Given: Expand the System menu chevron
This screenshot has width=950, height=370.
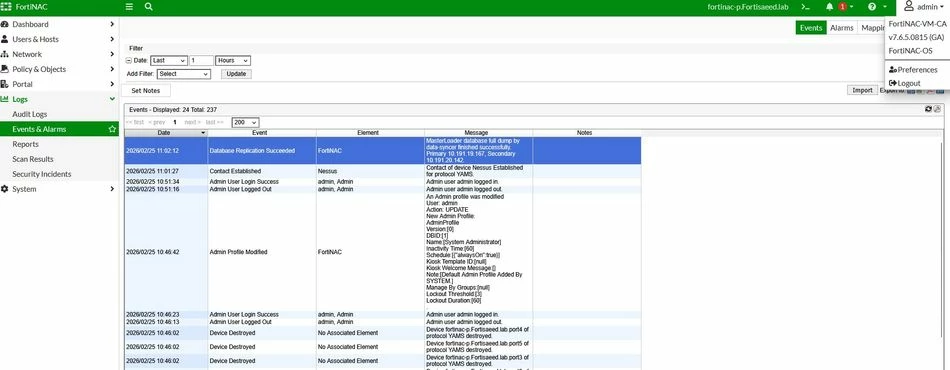Looking at the screenshot, I should pyautogui.click(x=112, y=189).
